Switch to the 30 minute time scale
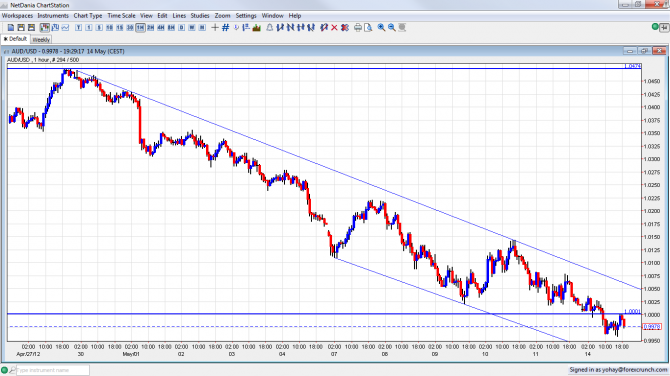 (x=130, y=27)
